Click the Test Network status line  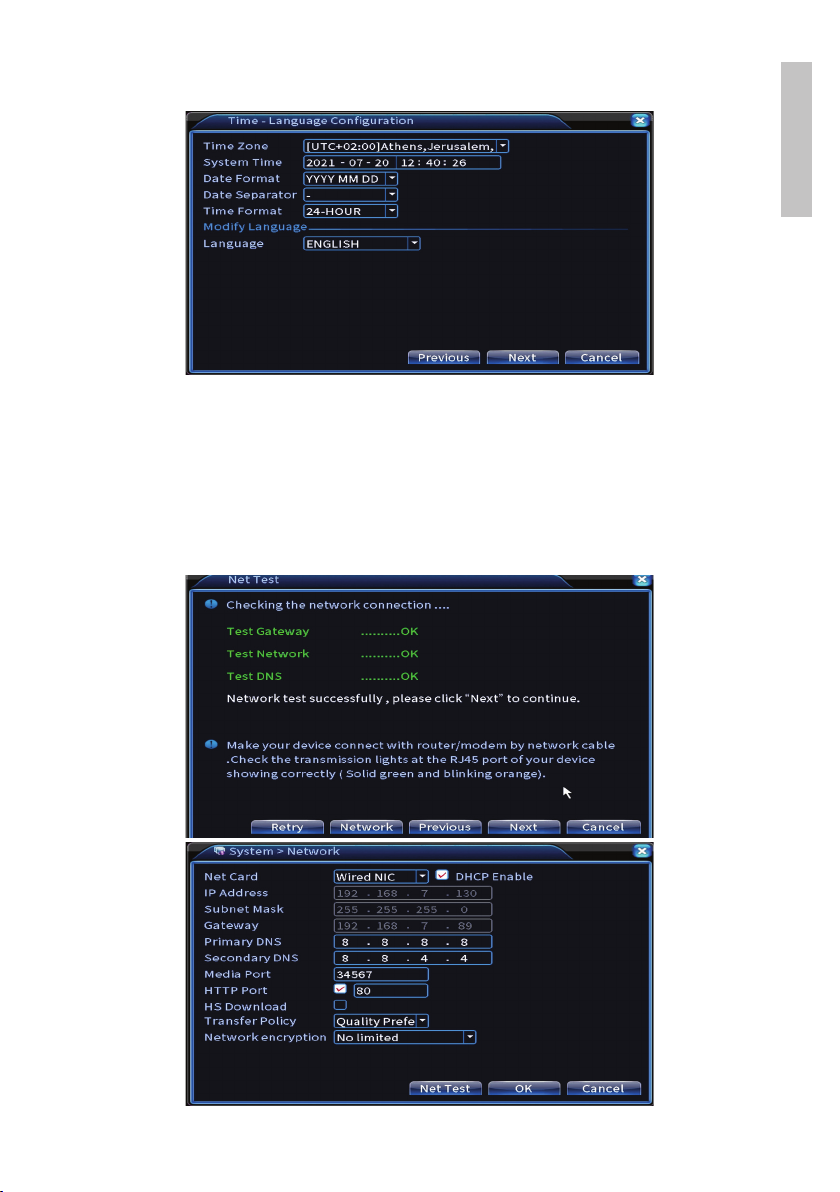(322, 654)
